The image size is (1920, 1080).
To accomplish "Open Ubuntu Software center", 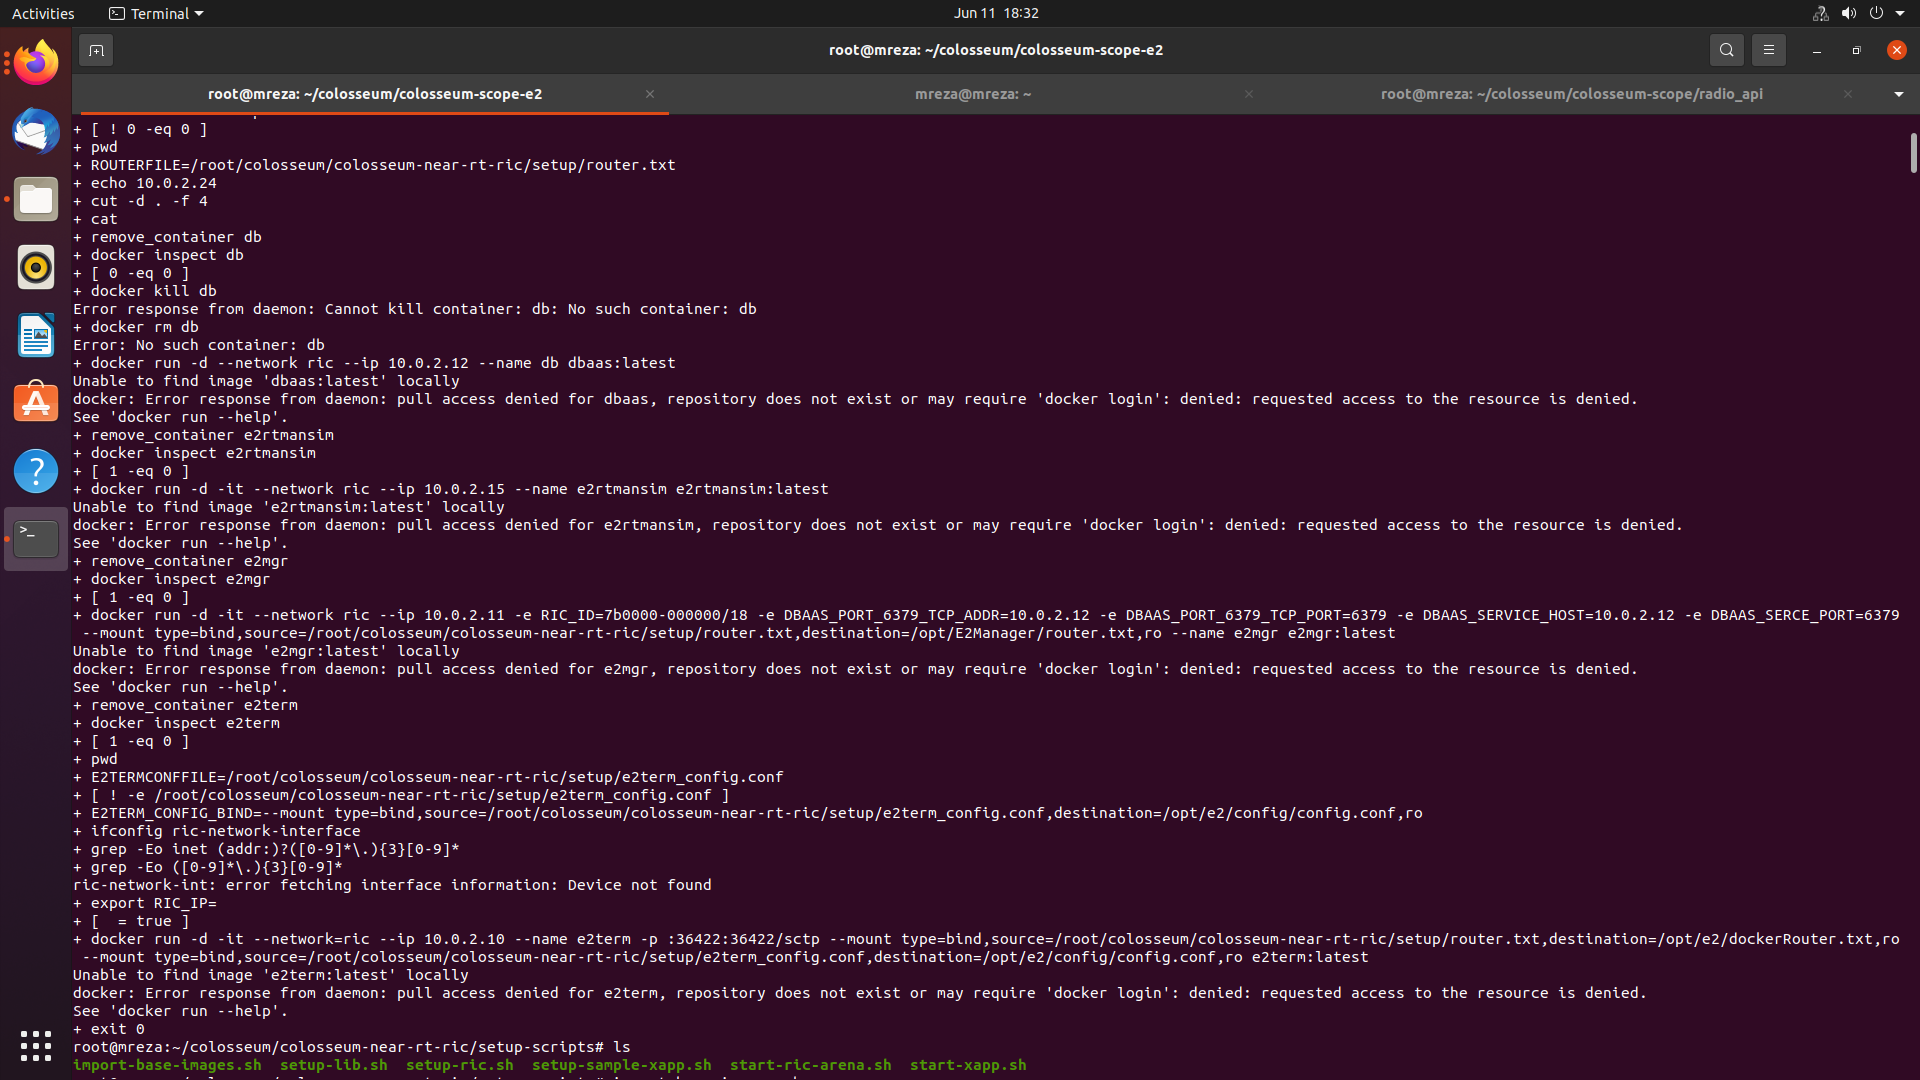I will [x=35, y=403].
